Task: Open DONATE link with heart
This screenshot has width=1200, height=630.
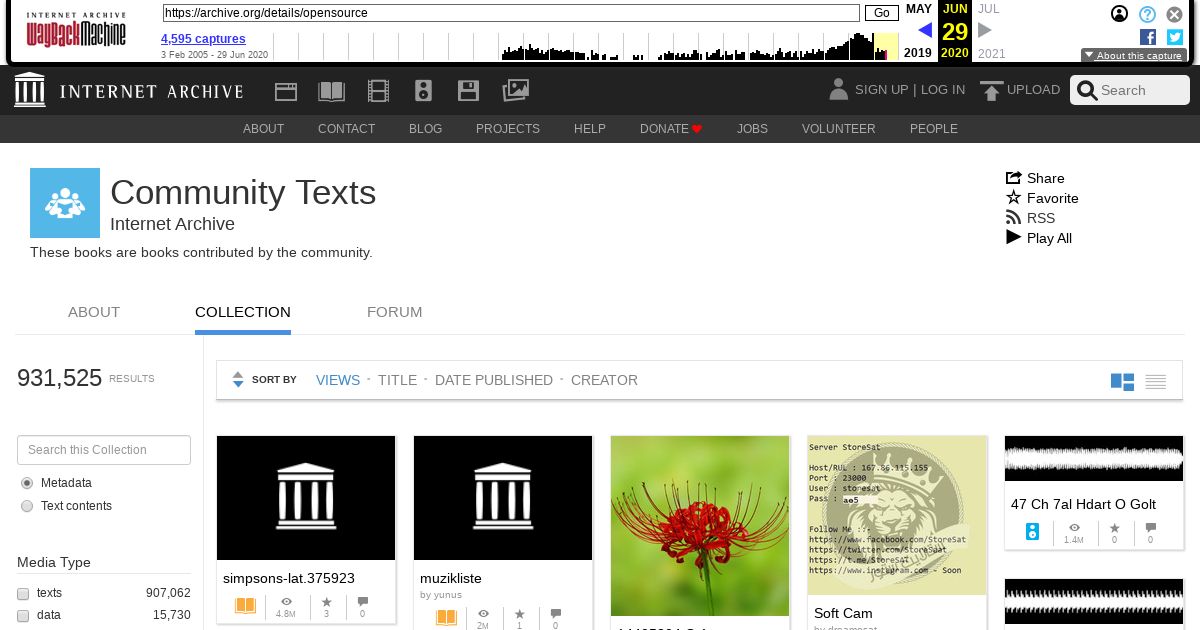Action: (671, 129)
